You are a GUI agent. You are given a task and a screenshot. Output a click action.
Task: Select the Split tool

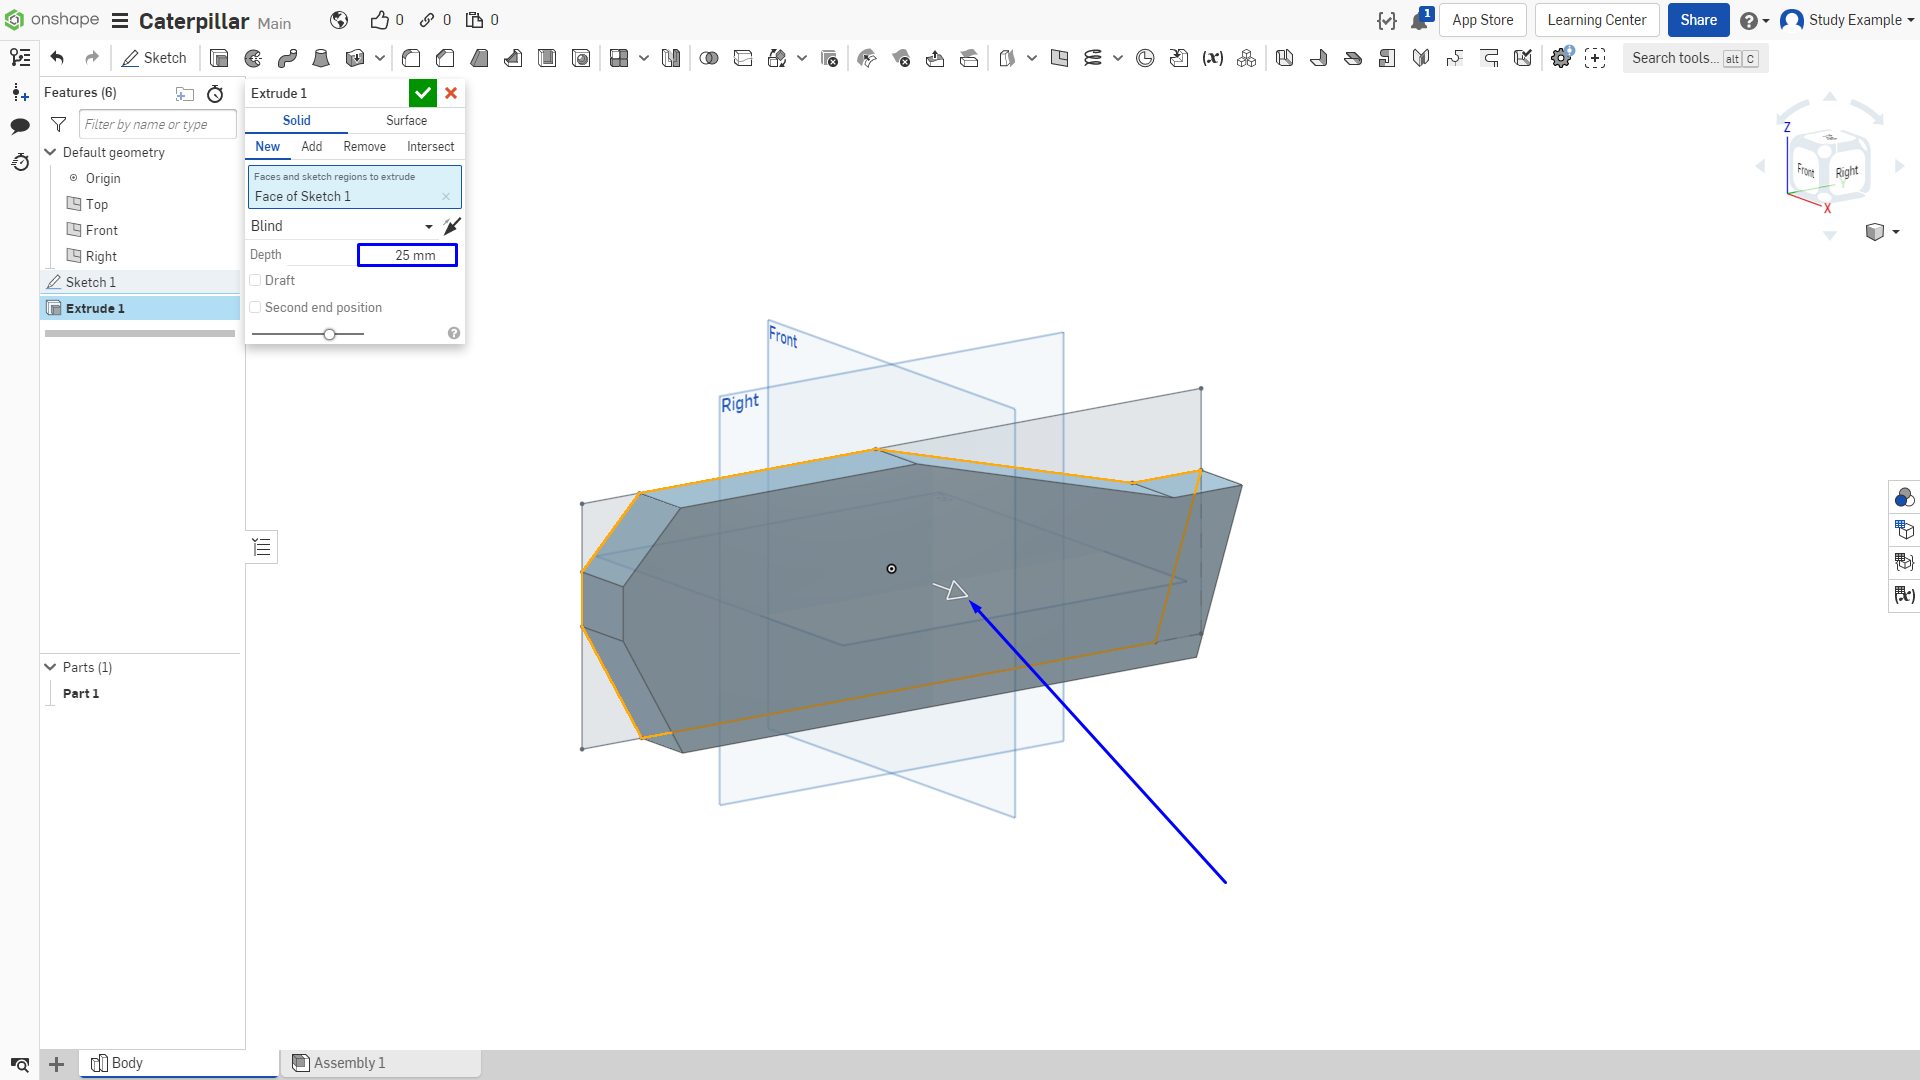pyautogui.click(x=743, y=58)
